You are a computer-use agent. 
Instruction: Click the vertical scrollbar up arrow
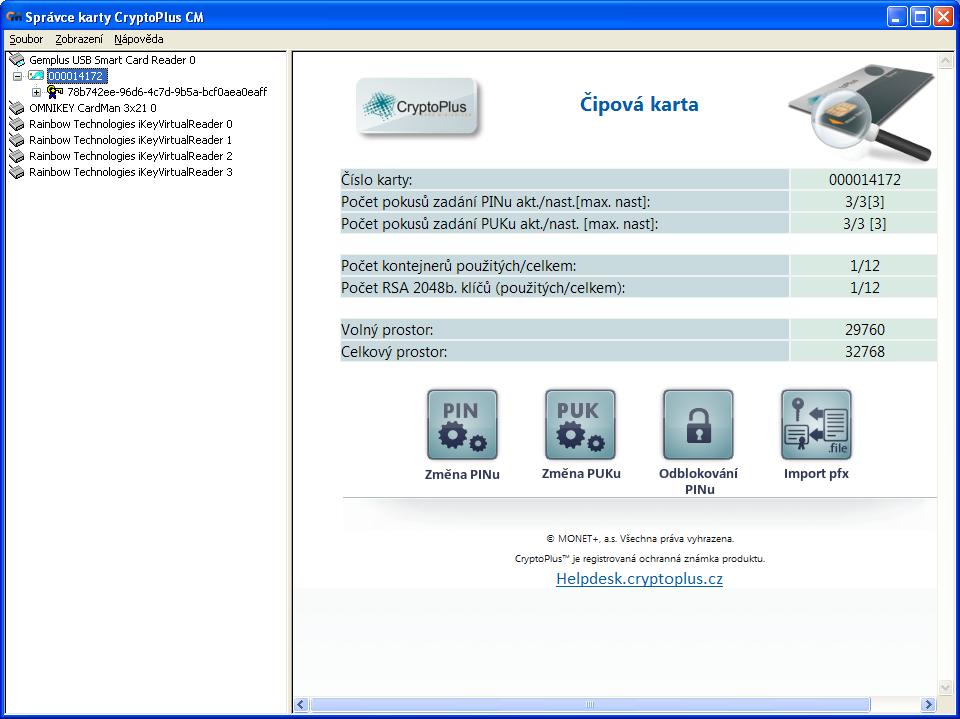945,61
